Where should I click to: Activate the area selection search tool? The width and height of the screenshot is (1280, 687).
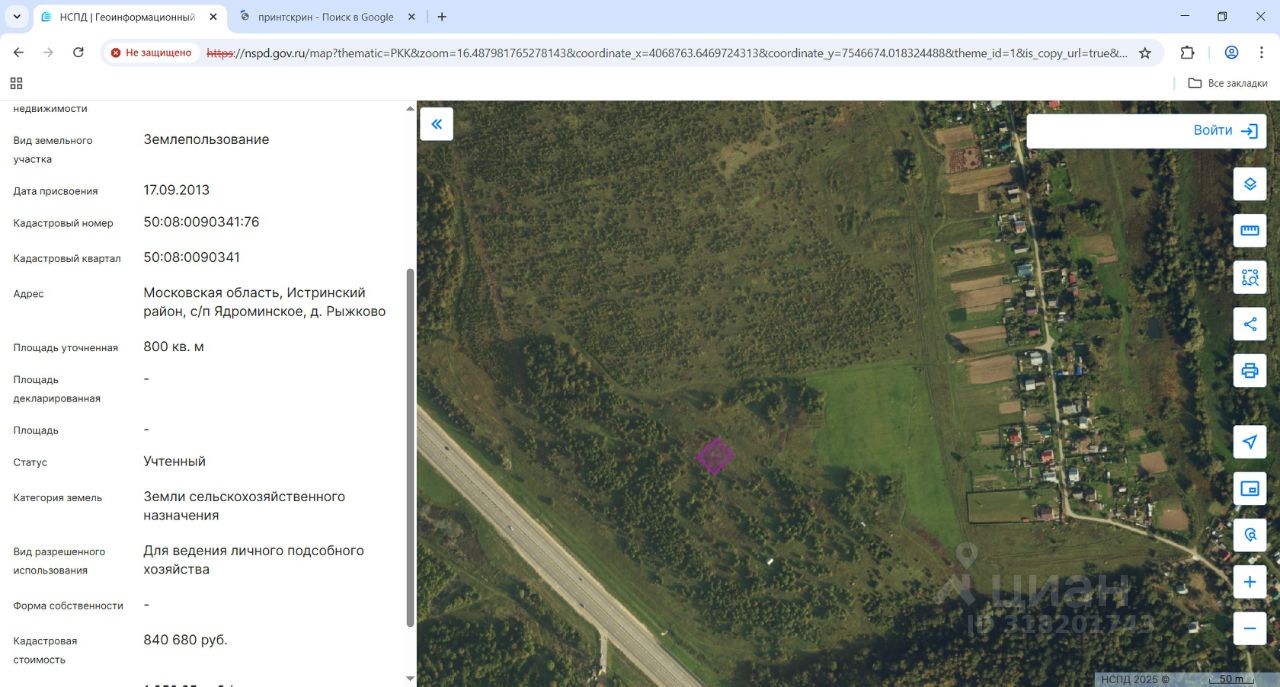tap(1249, 277)
